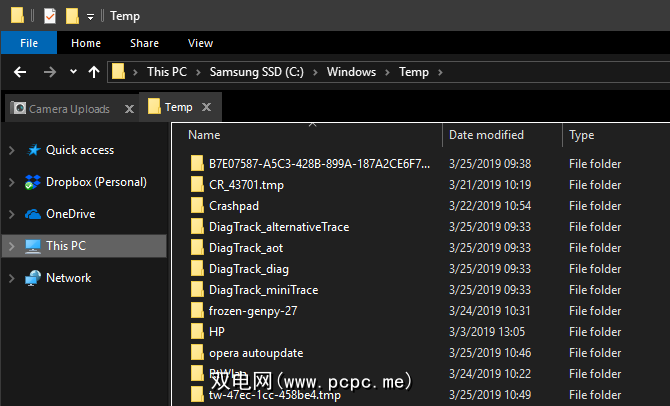670x406 pixels.
Task: Select Network in navigation pane
Action: coord(68,278)
